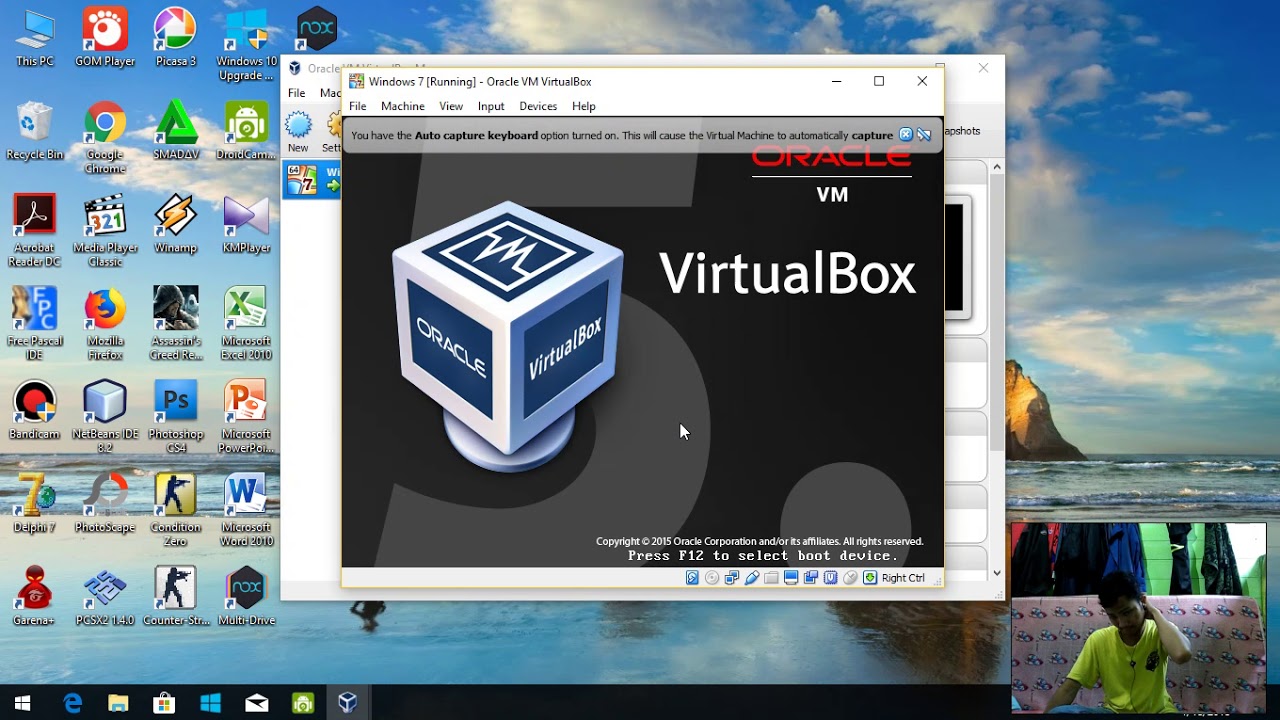Click the keyboard capture green arrow icon
Screen dimensions: 1280x720
click(870, 578)
